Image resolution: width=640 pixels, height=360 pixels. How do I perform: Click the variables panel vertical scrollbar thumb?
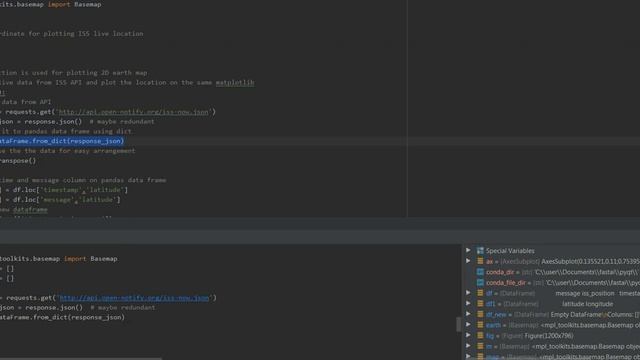458,324
